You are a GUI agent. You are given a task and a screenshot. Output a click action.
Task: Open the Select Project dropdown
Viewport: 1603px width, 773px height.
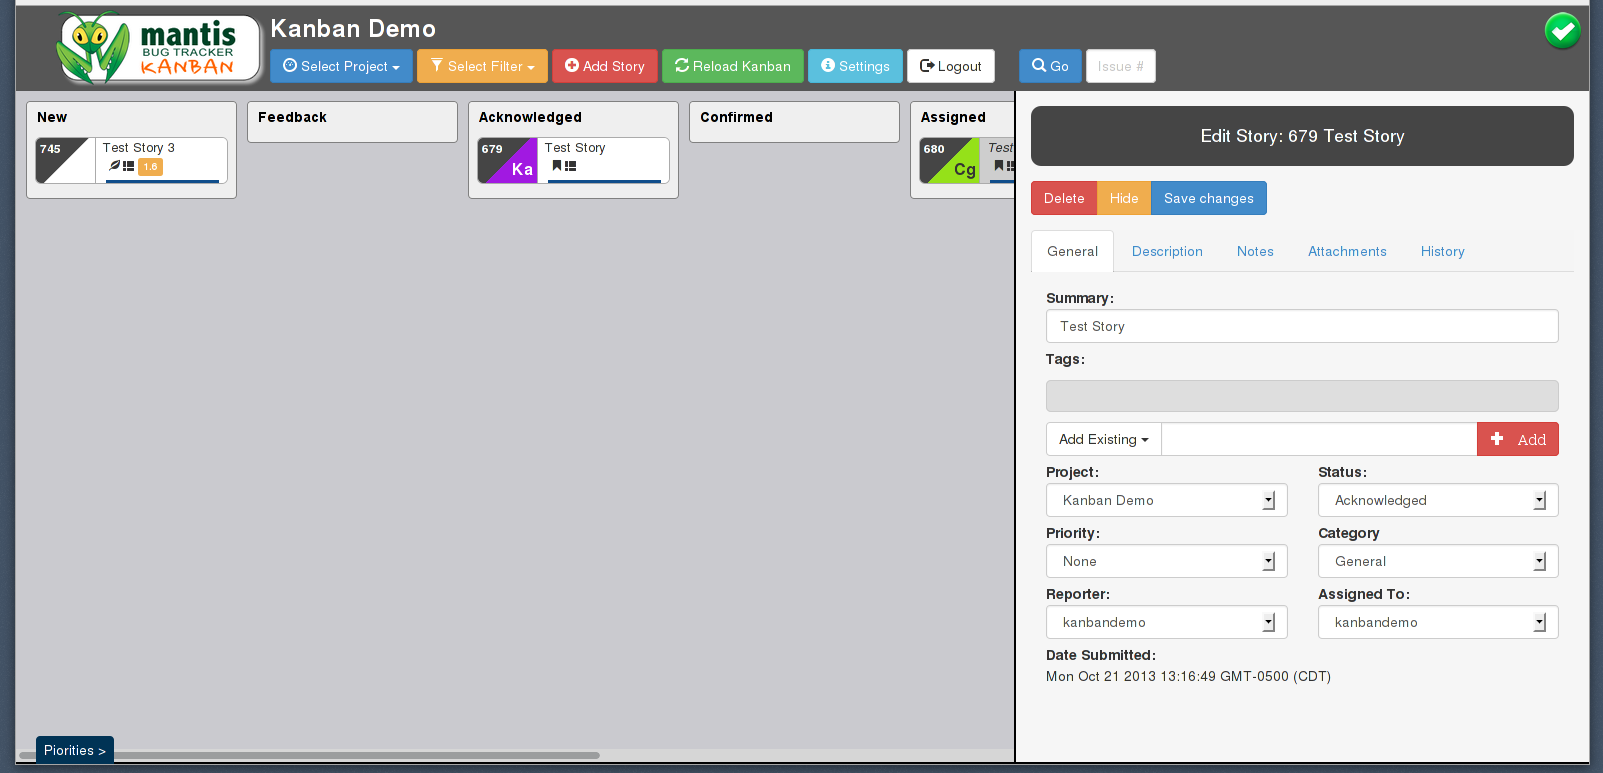[341, 66]
